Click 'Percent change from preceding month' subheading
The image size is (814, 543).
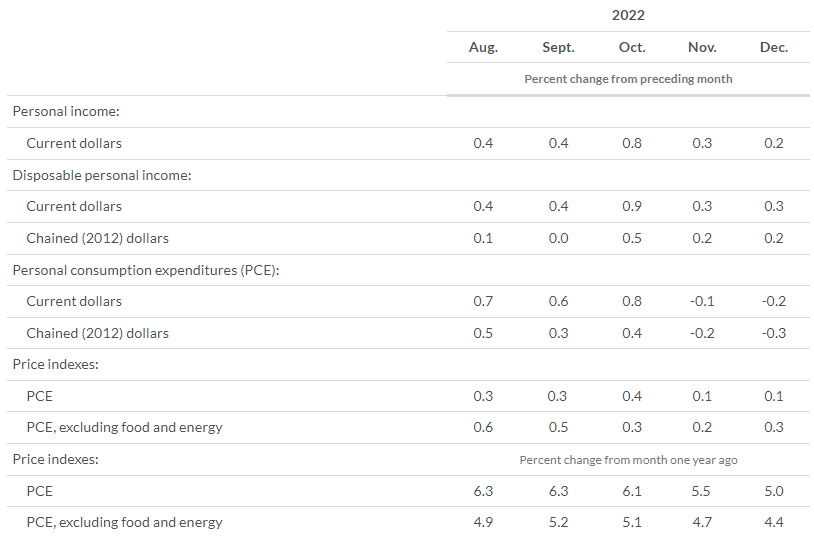[x=628, y=79]
